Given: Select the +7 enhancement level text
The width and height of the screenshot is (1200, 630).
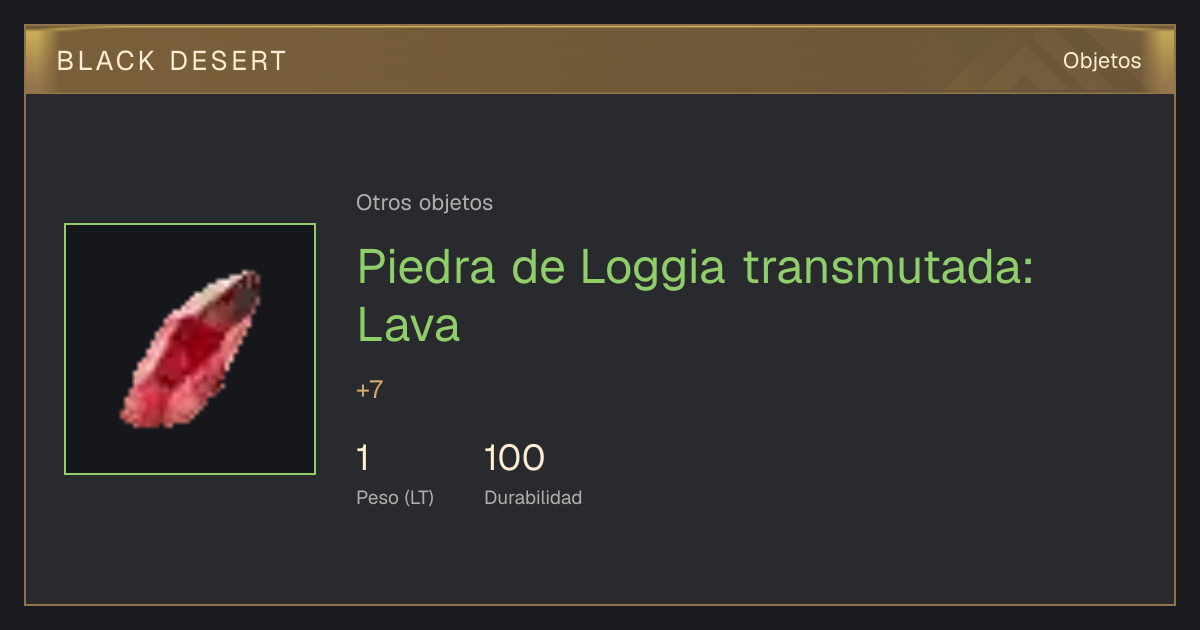Looking at the screenshot, I should point(369,390).
